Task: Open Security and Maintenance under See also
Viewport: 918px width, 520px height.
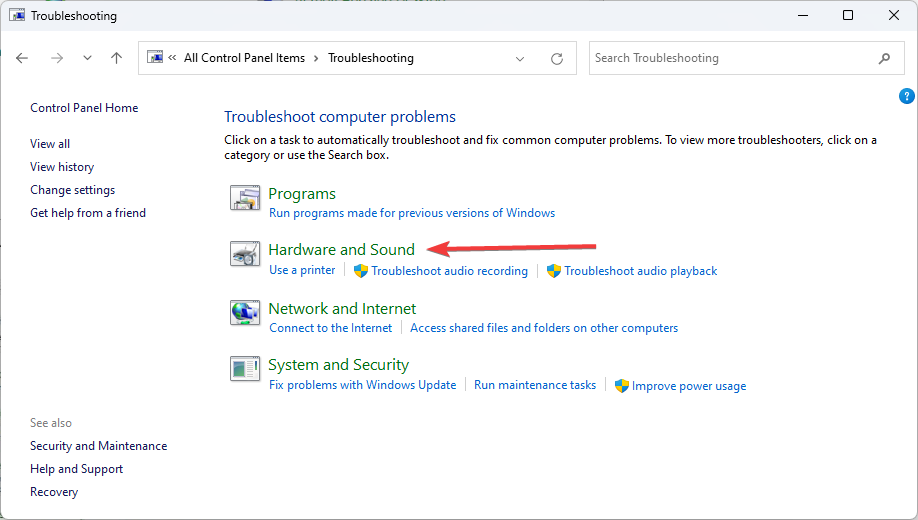Action: (x=98, y=446)
